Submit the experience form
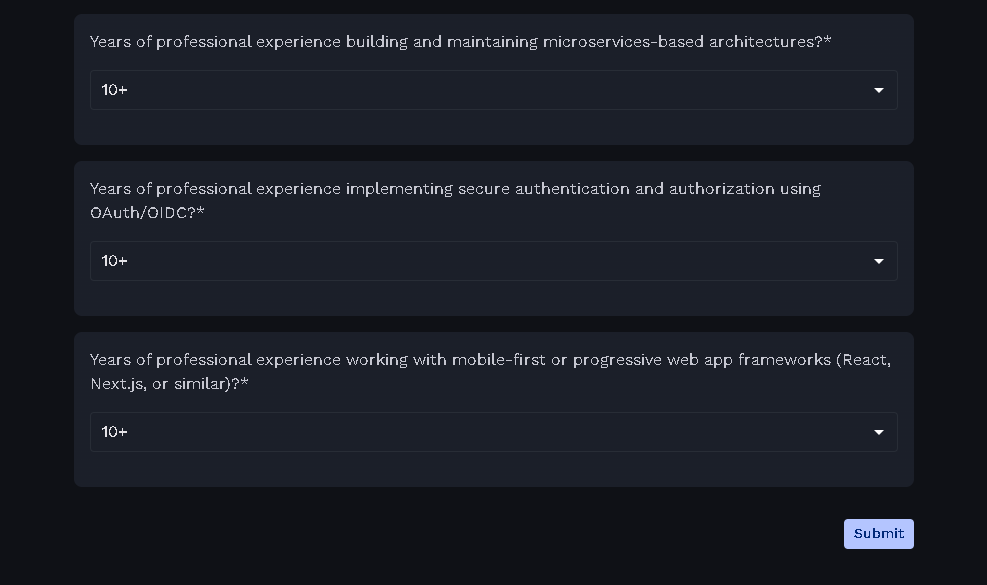Viewport: 987px width, 585px height. coord(878,534)
